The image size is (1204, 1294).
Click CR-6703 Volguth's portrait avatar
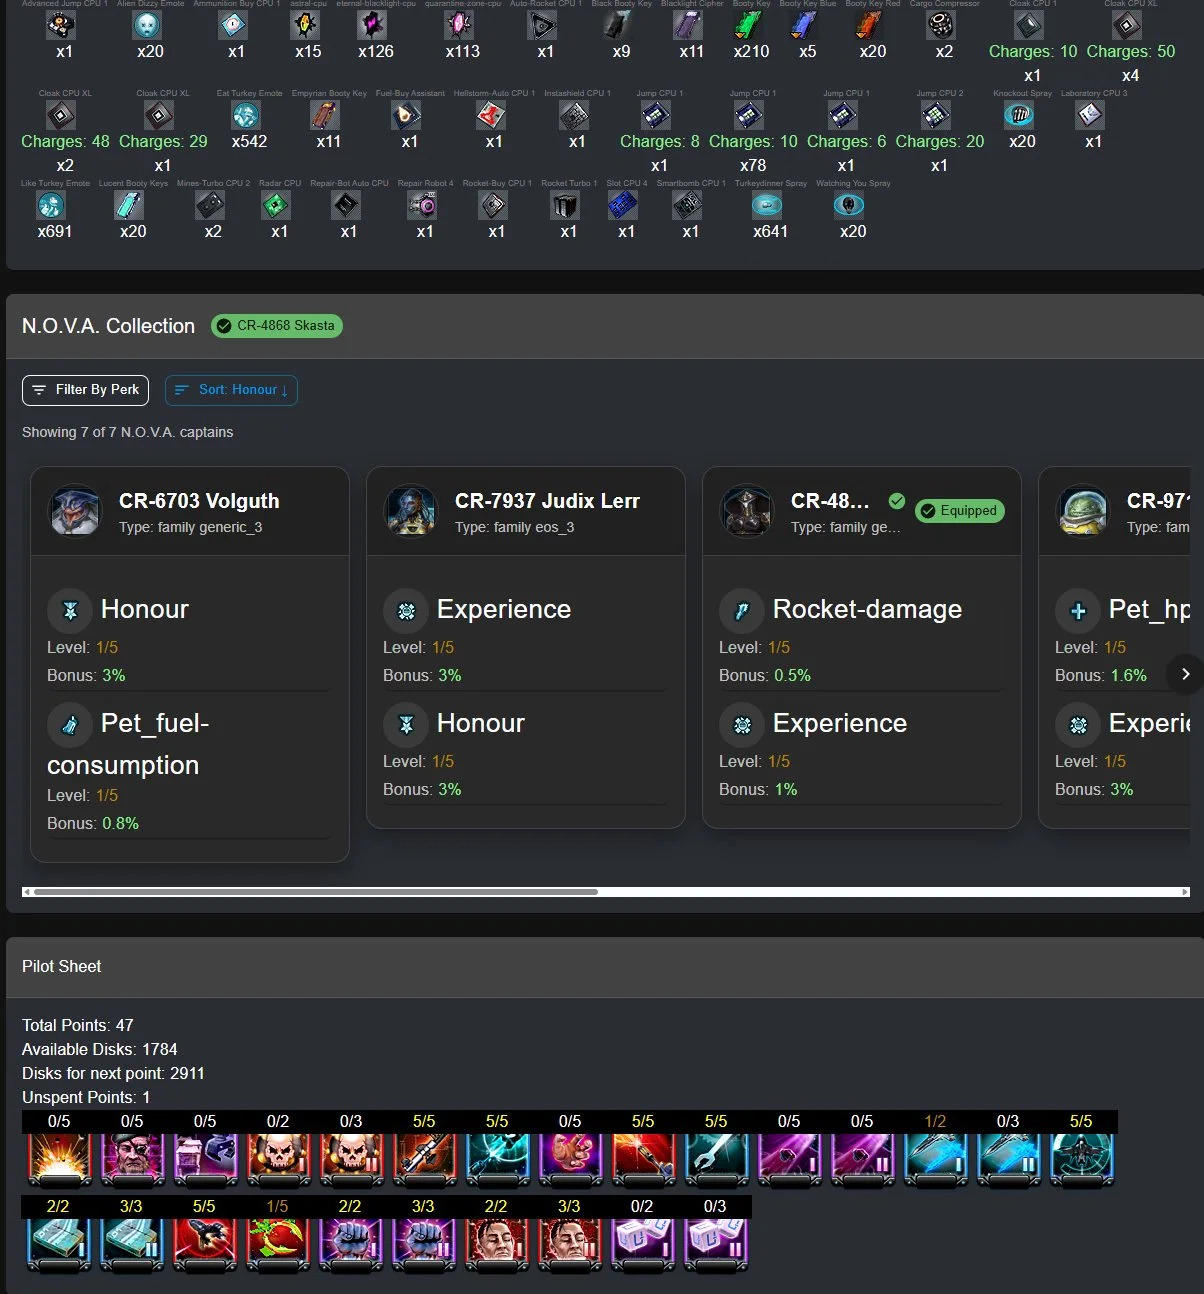[x=75, y=510]
